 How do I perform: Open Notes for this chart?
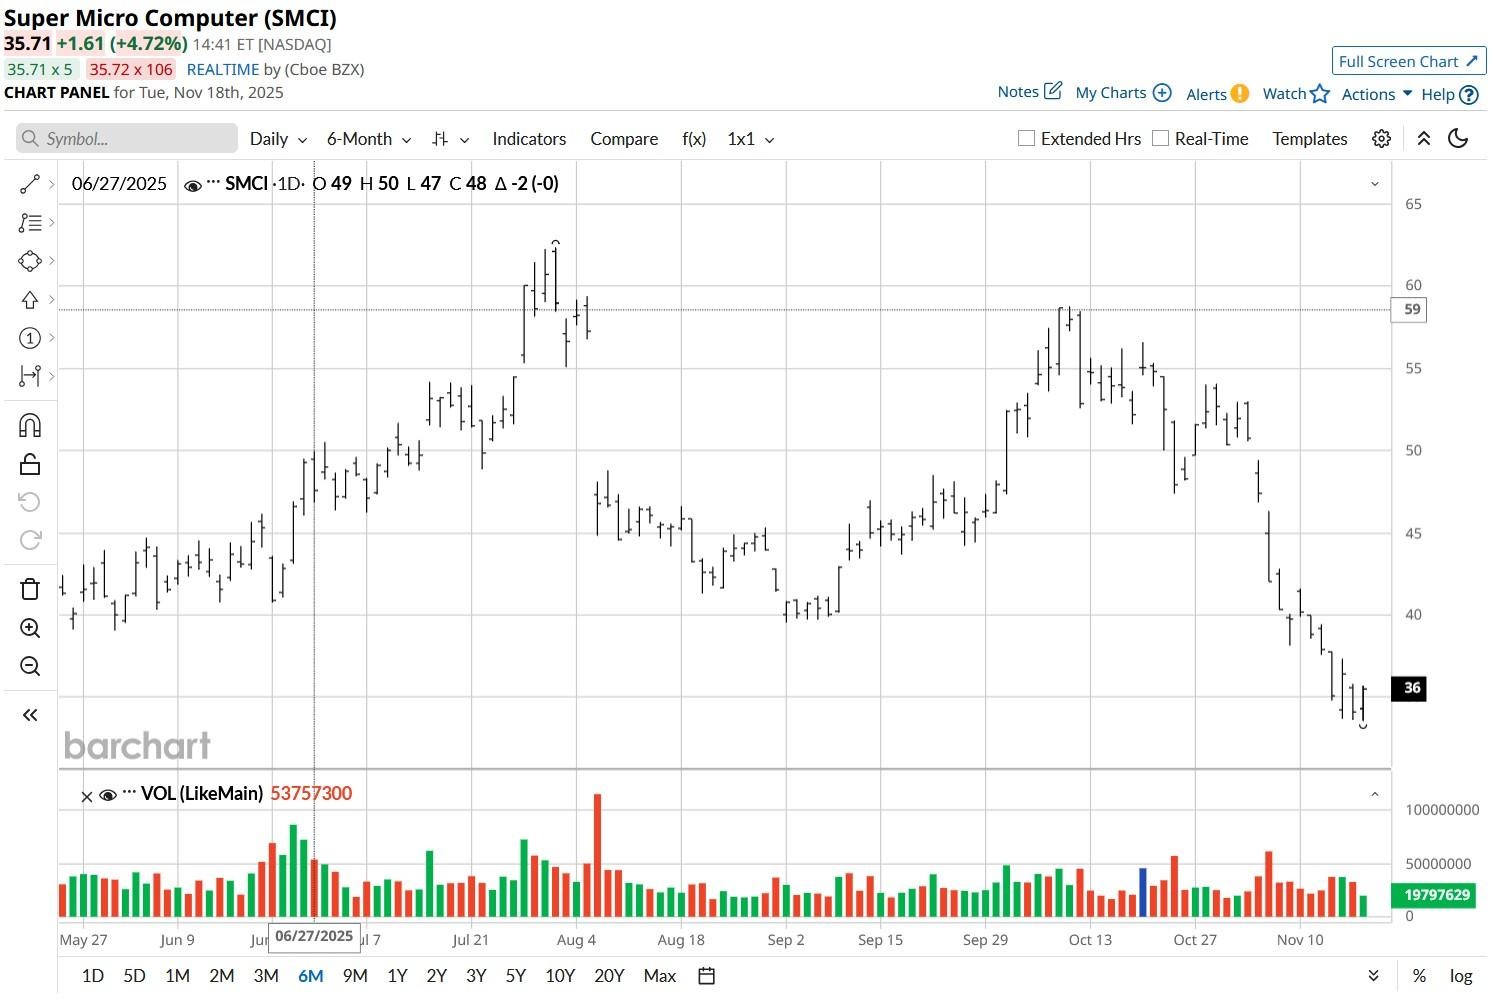(x=1029, y=92)
